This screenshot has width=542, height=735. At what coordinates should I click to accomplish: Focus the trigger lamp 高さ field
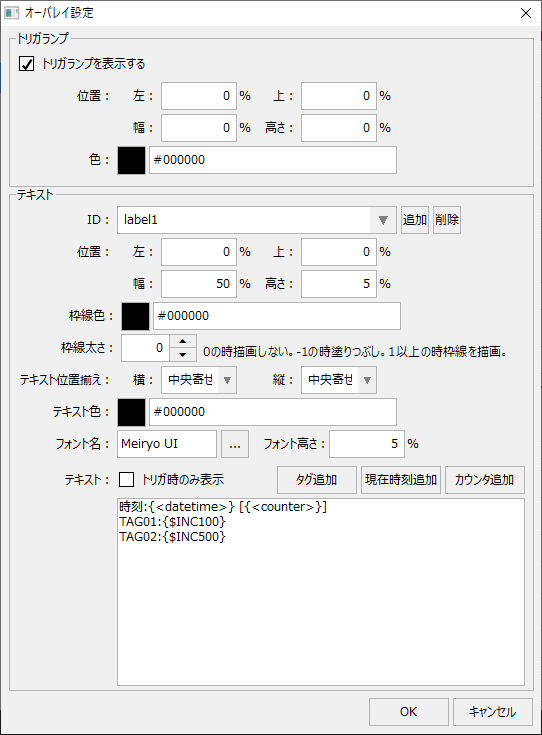(x=339, y=128)
